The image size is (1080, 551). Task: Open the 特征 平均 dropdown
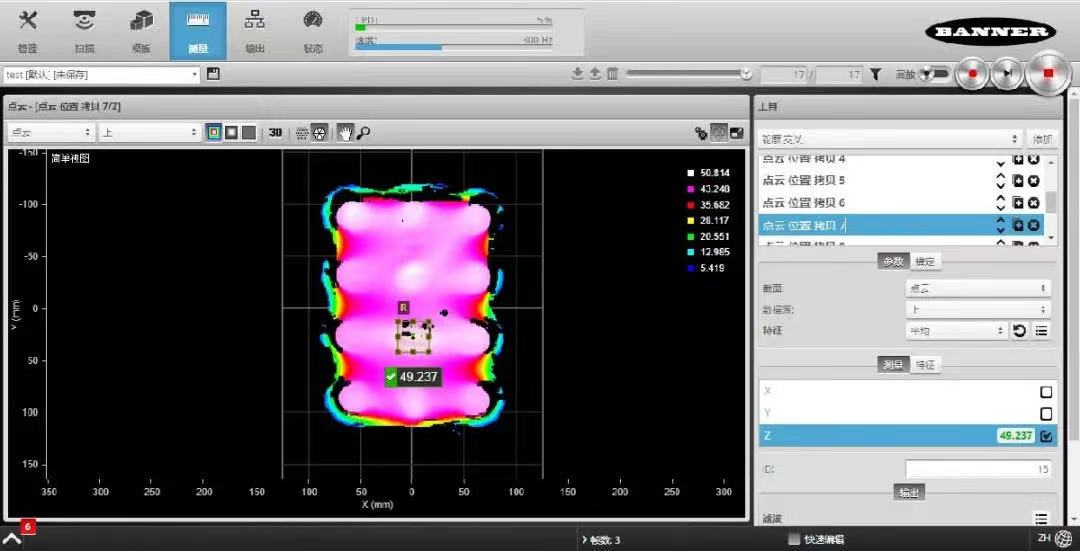pos(956,331)
